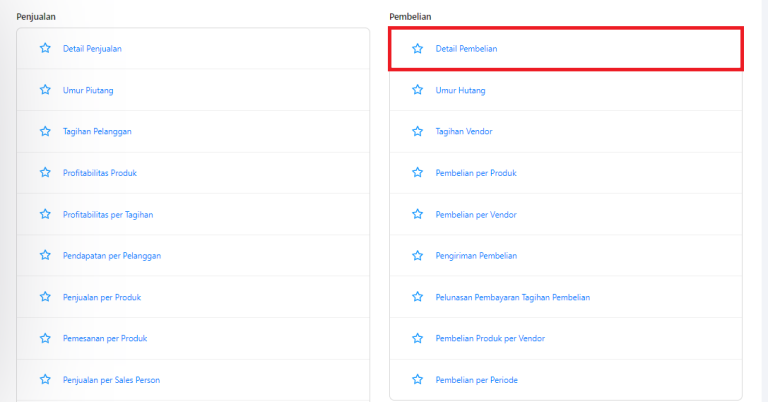Mark Tagihan Vendor with star icon
Image resolution: width=768 pixels, height=402 pixels.
click(x=417, y=131)
